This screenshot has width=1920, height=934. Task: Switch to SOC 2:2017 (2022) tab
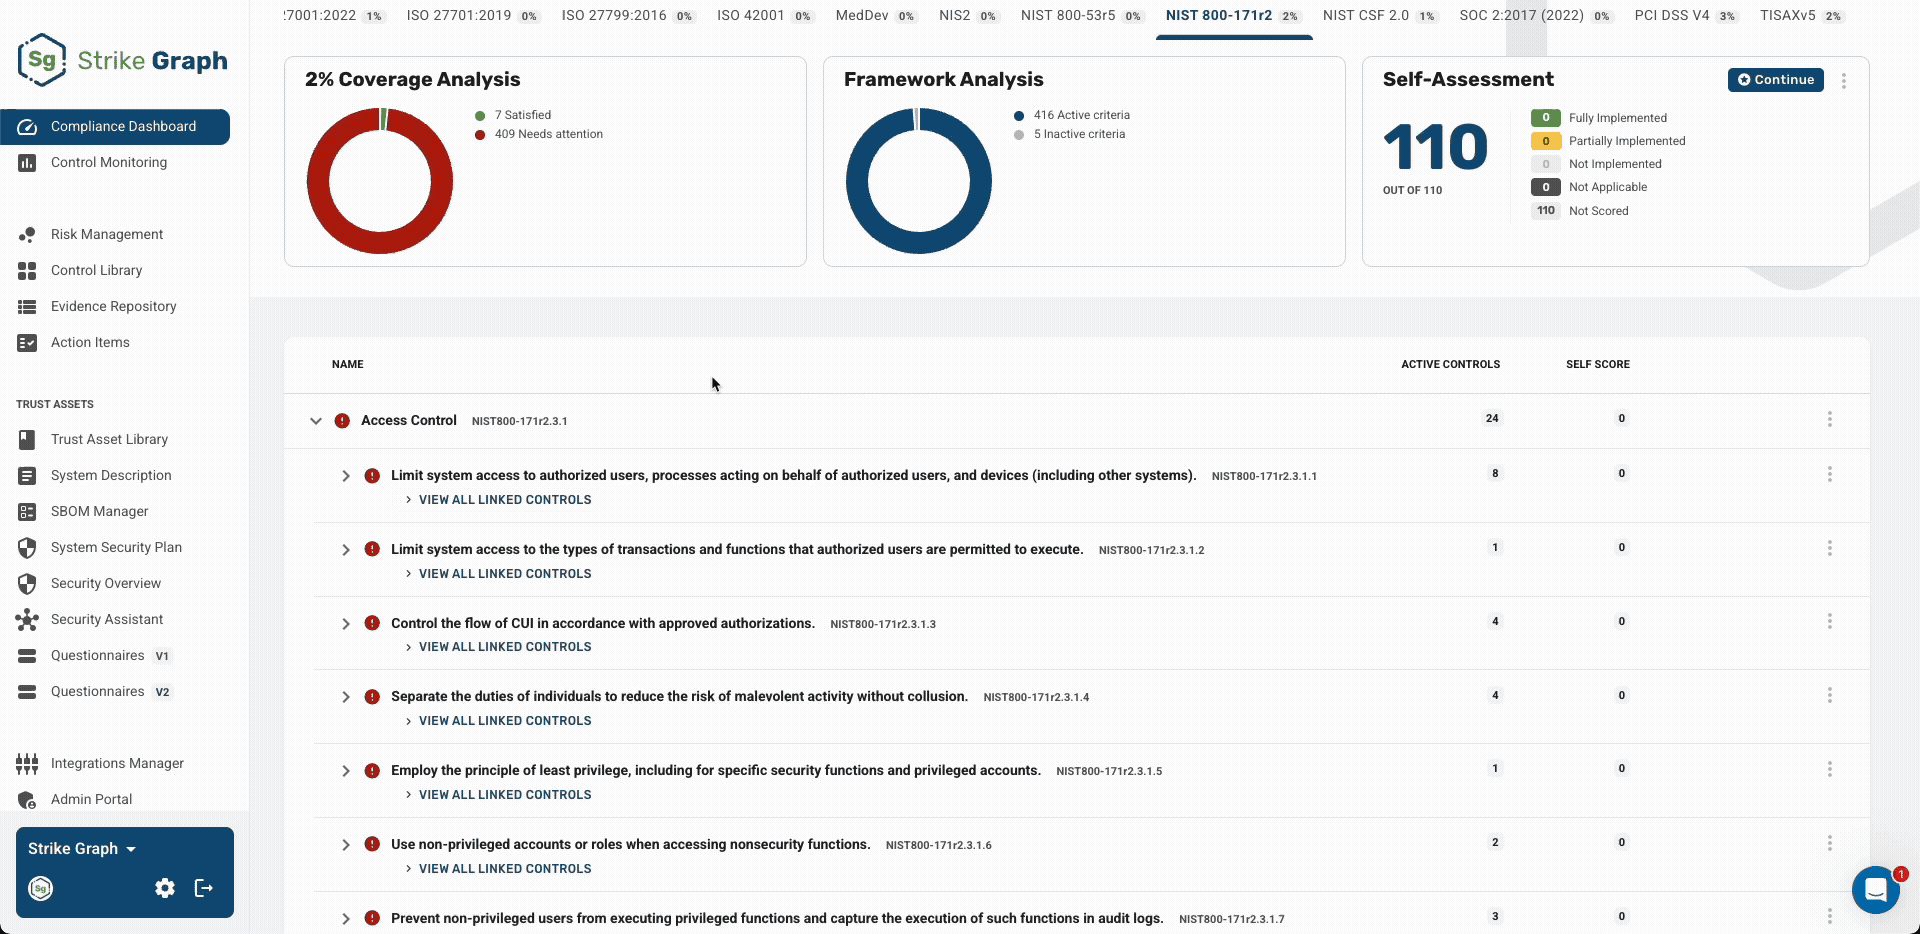1535,16
